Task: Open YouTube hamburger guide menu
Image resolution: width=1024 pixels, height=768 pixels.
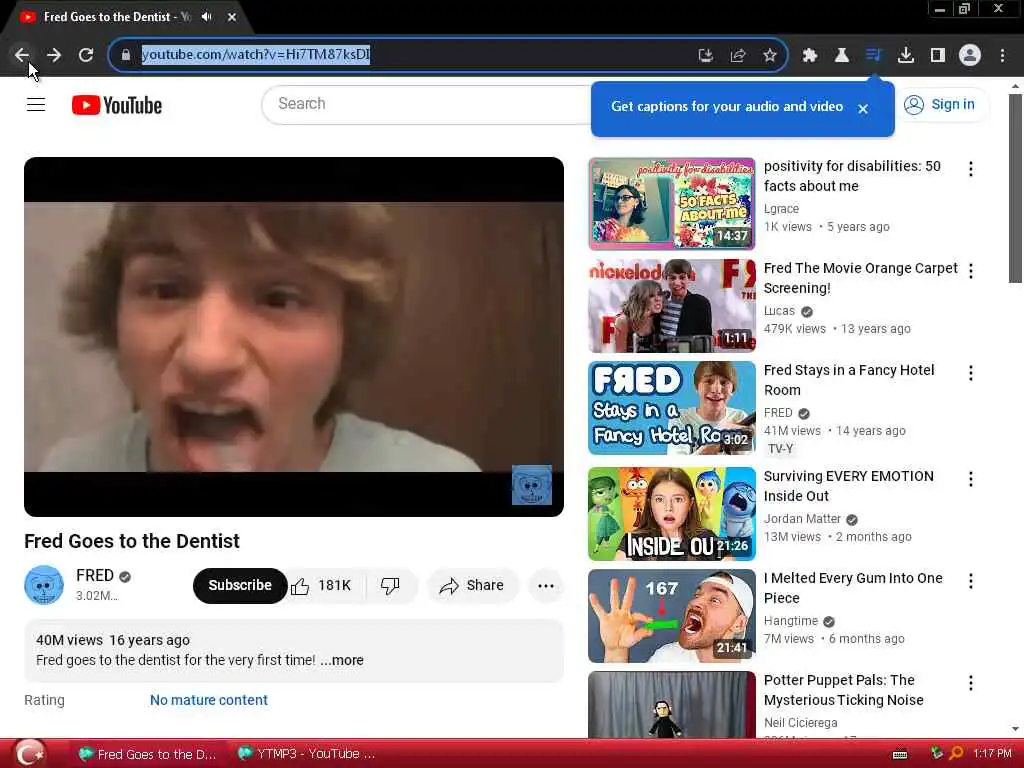Action: click(x=36, y=104)
